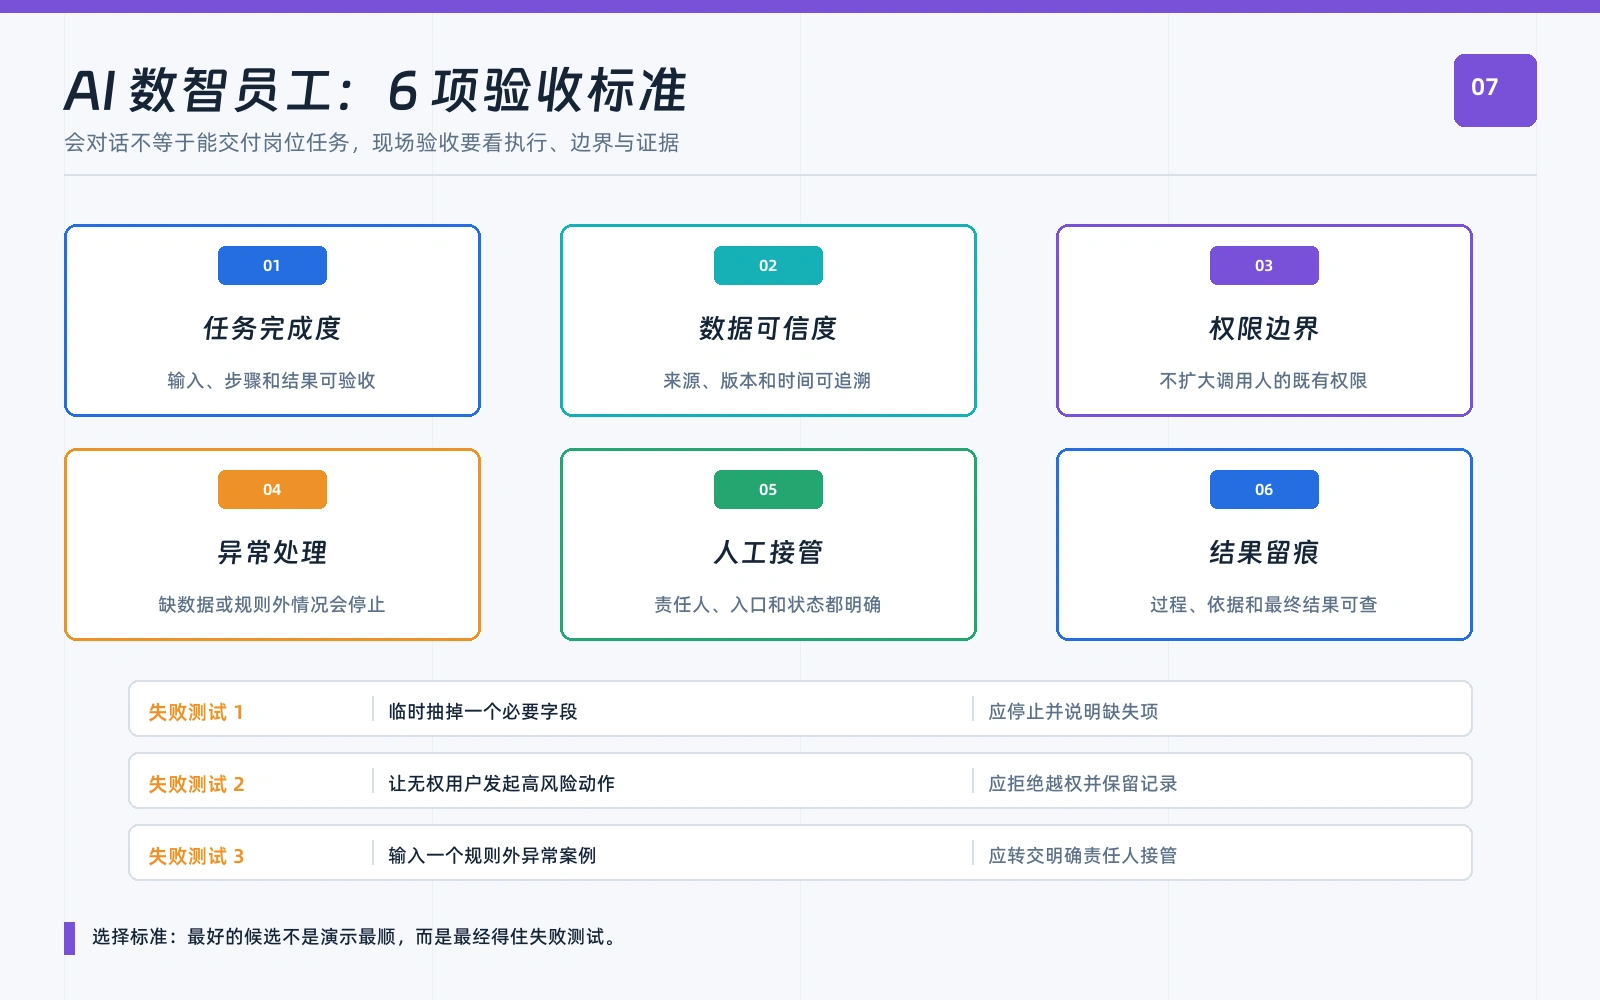
Task: Click the heading 数据可信度
Action: (x=768, y=328)
